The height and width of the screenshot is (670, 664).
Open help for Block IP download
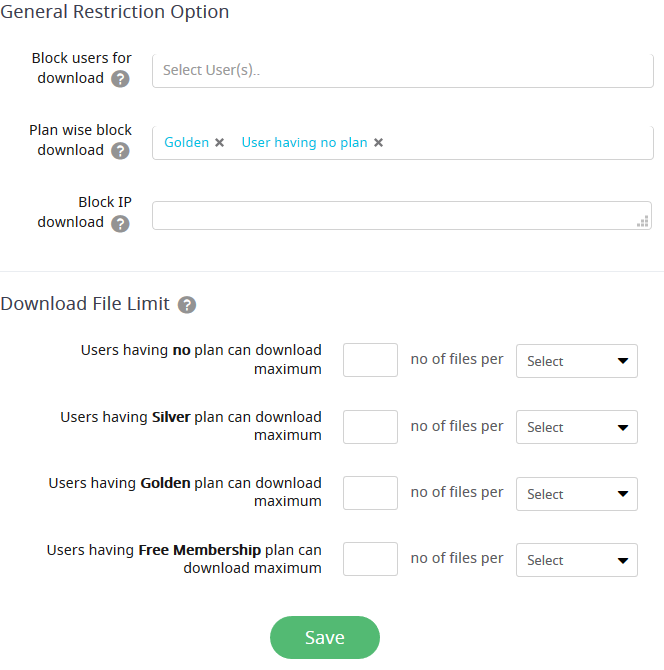(120, 223)
